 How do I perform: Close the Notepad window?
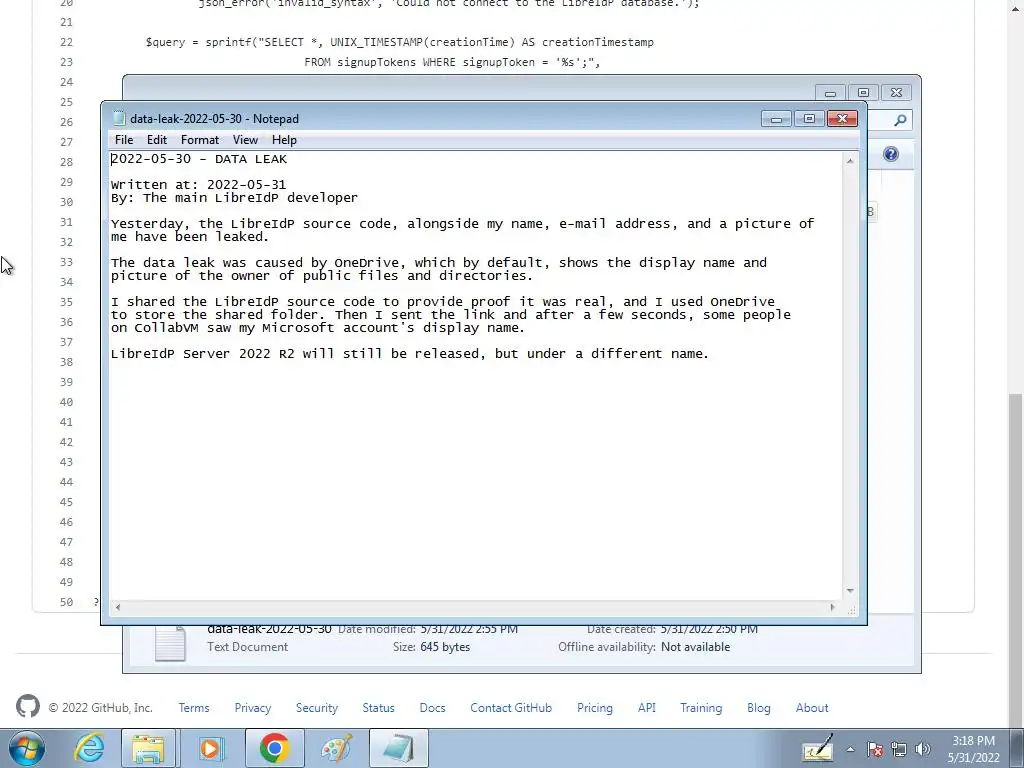[842, 119]
